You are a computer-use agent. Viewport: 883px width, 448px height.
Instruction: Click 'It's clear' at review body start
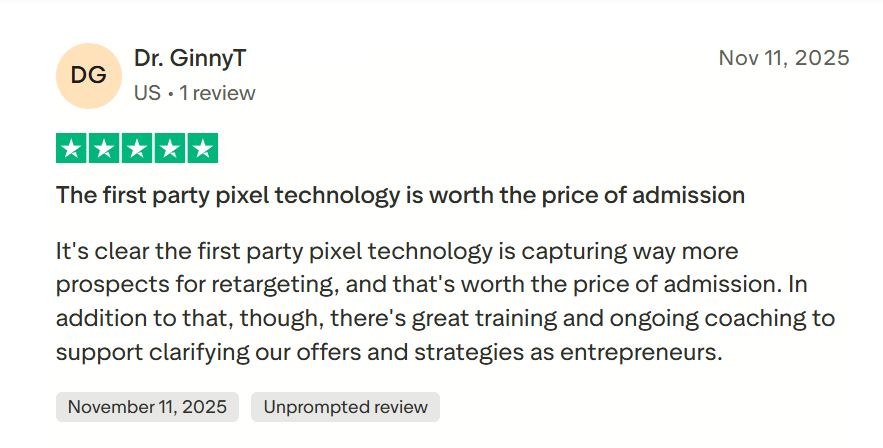point(100,250)
